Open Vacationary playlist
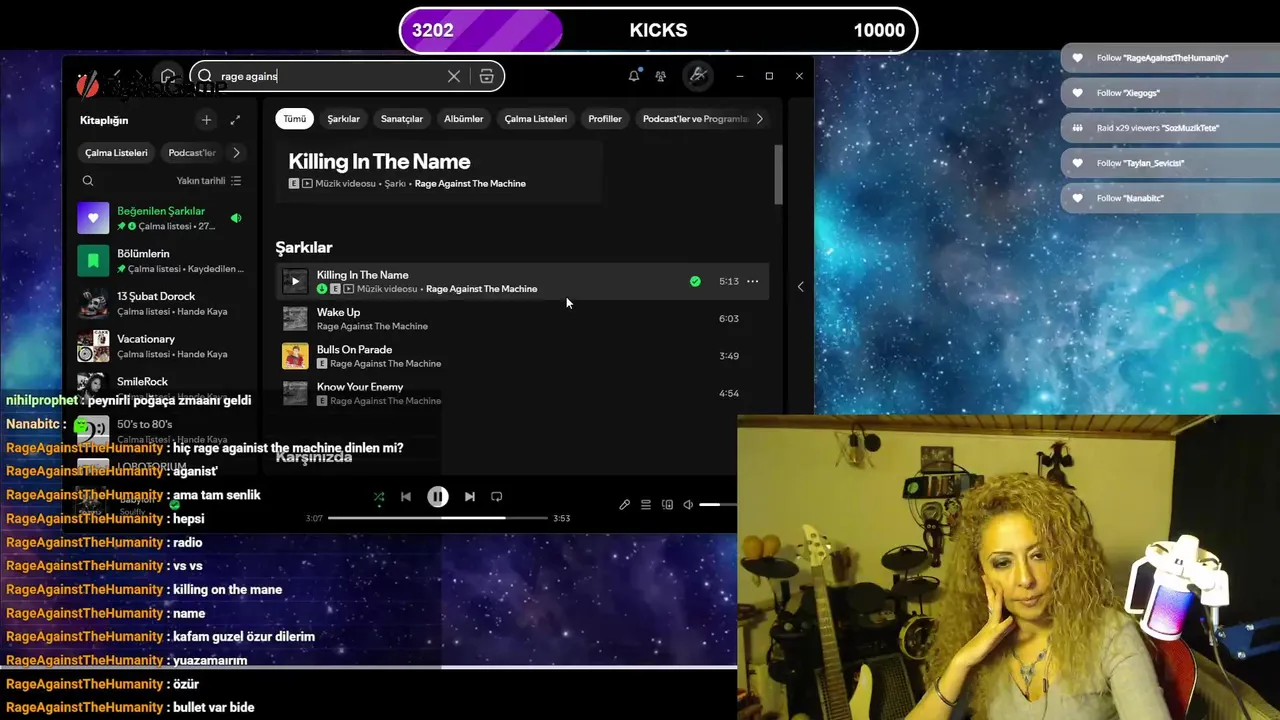The width and height of the screenshot is (1280, 720). 162,346
